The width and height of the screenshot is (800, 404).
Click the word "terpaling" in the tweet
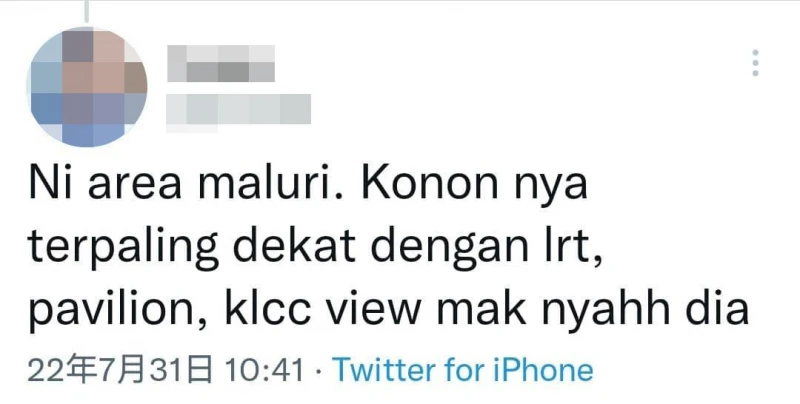click(123, 246)
